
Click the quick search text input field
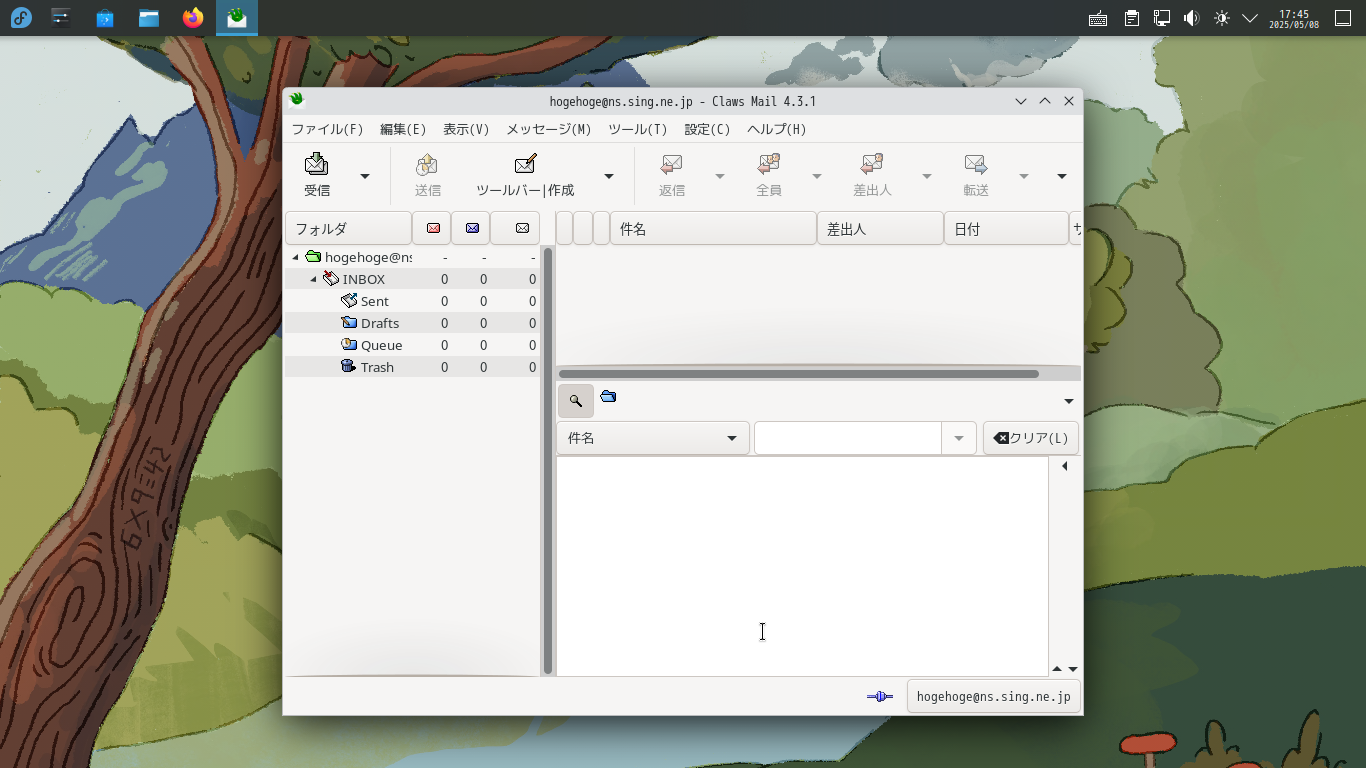click(847, 438)
